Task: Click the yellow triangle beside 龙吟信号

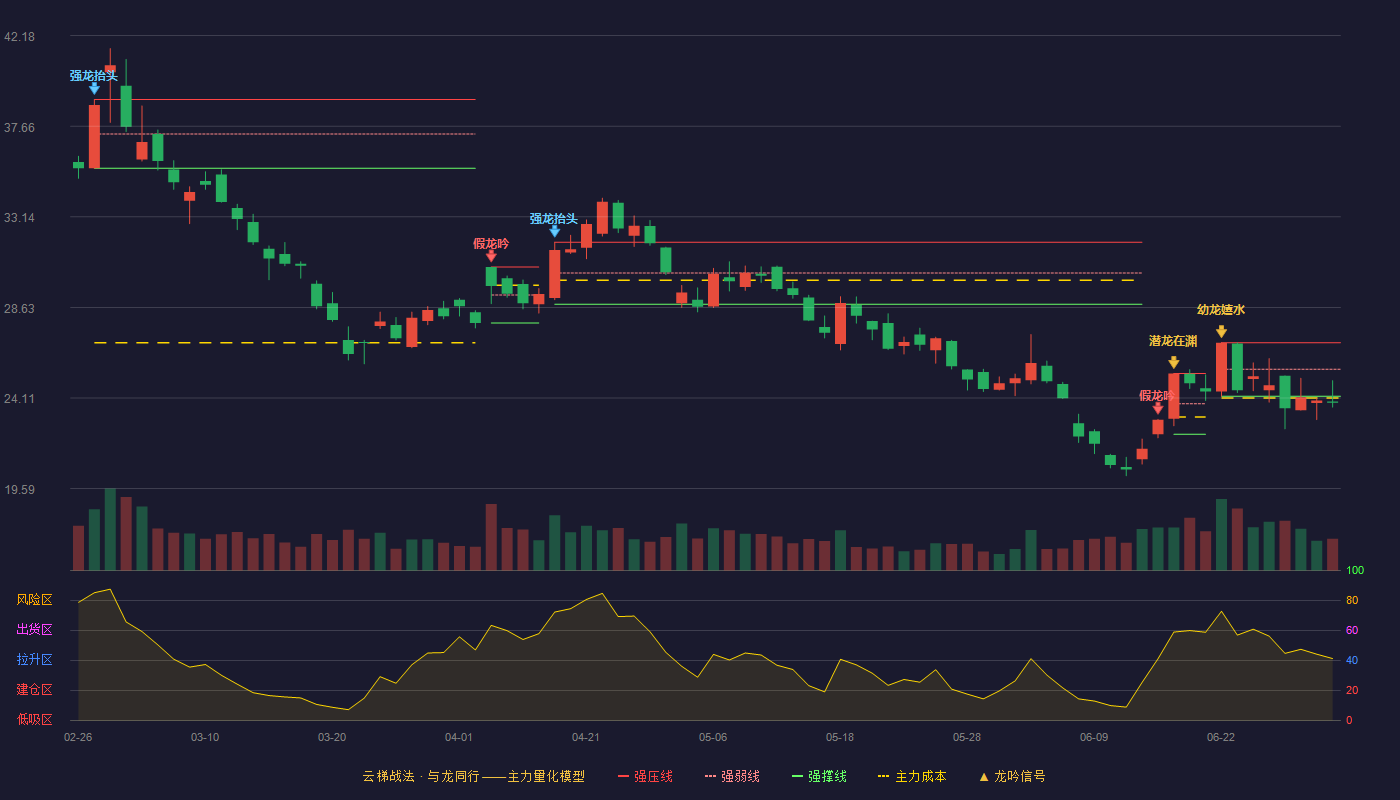Action: 984,776
